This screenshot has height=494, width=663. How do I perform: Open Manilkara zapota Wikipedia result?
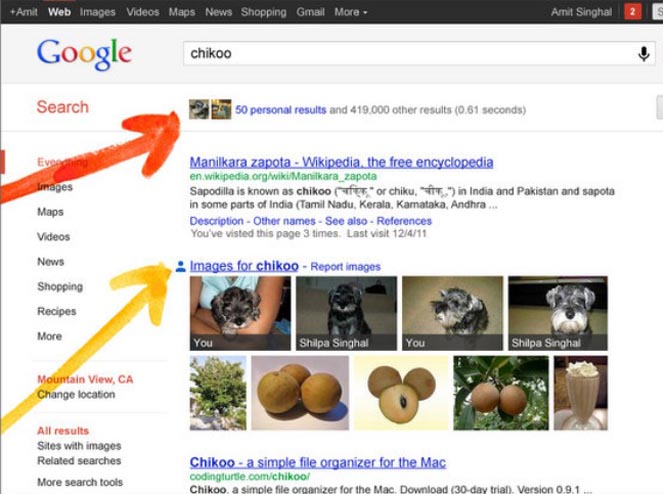pyautogui.click(x=341, y=162)
